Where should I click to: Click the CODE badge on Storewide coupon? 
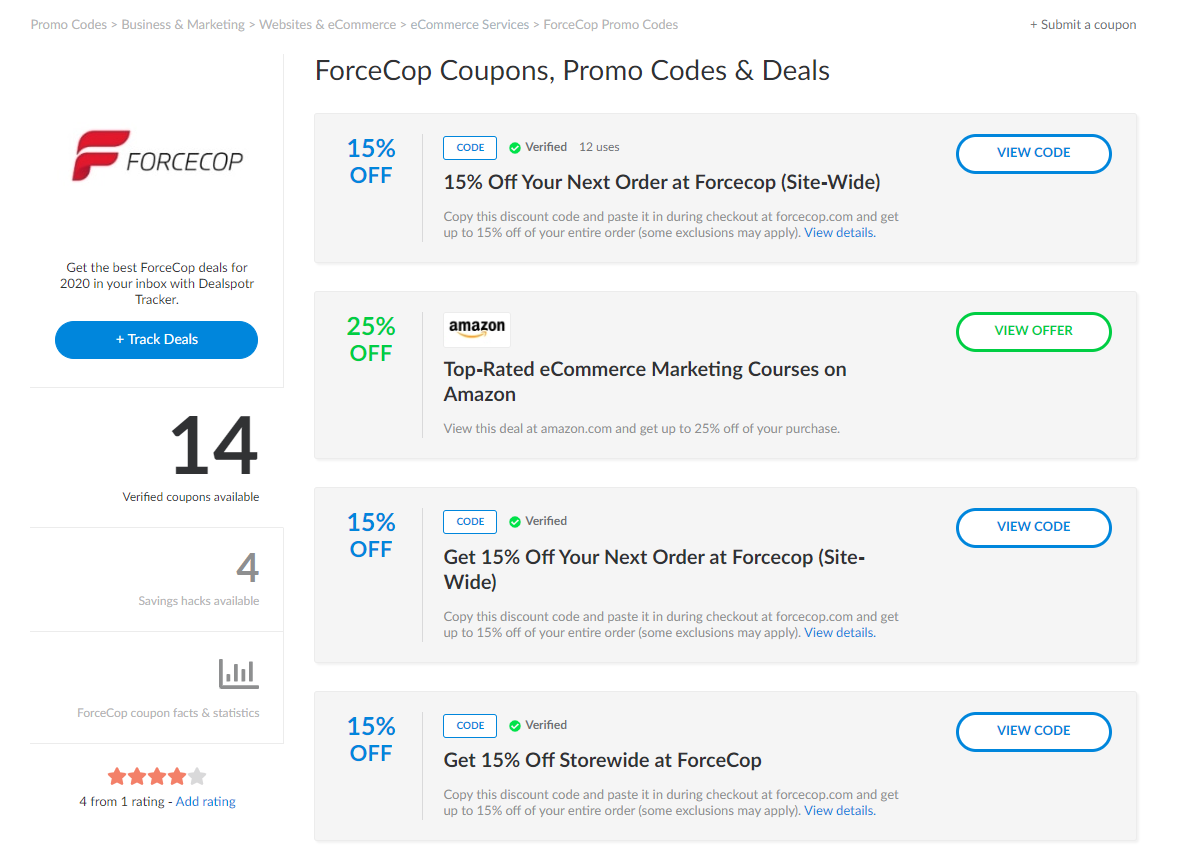470,725
